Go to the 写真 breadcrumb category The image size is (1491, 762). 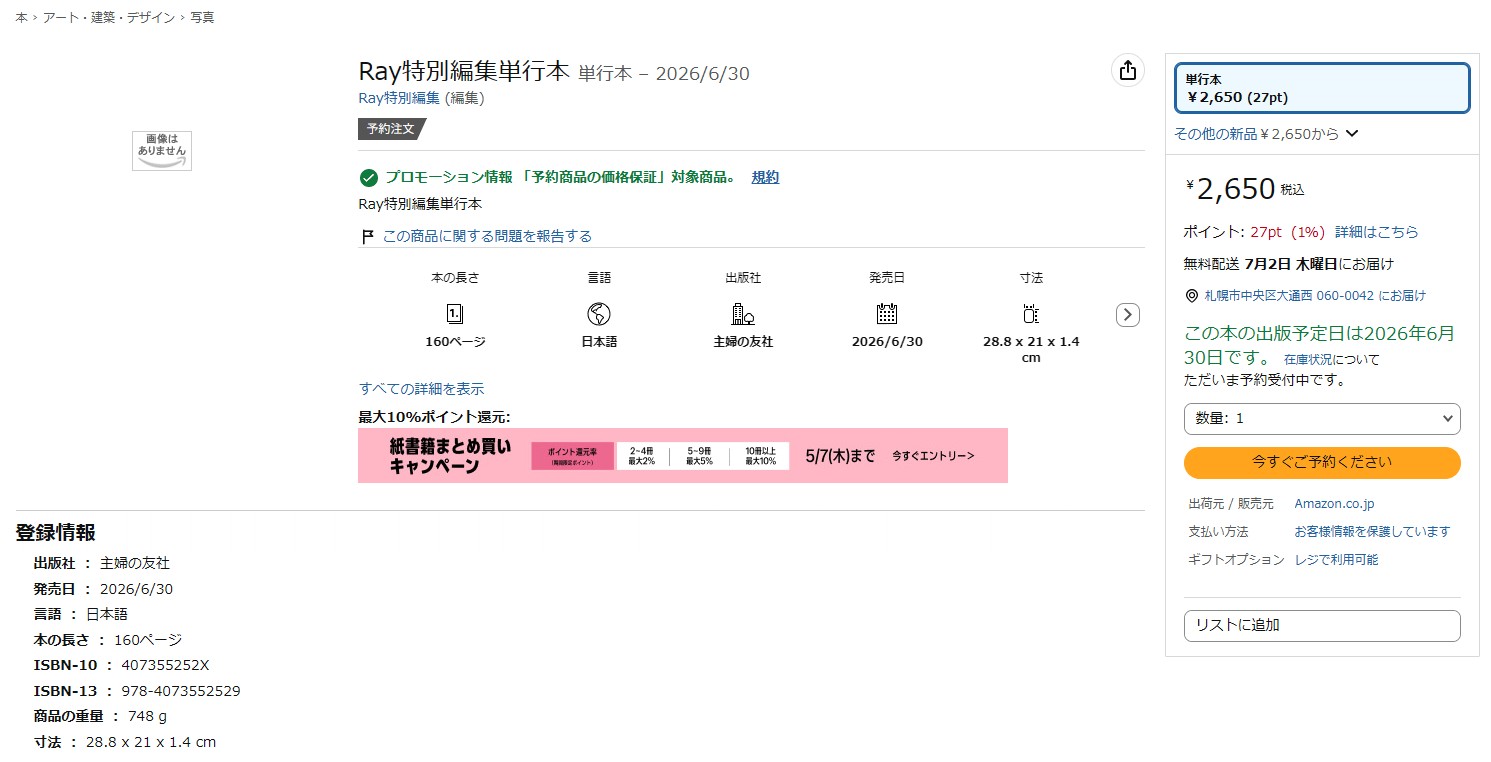click(202, 18)
